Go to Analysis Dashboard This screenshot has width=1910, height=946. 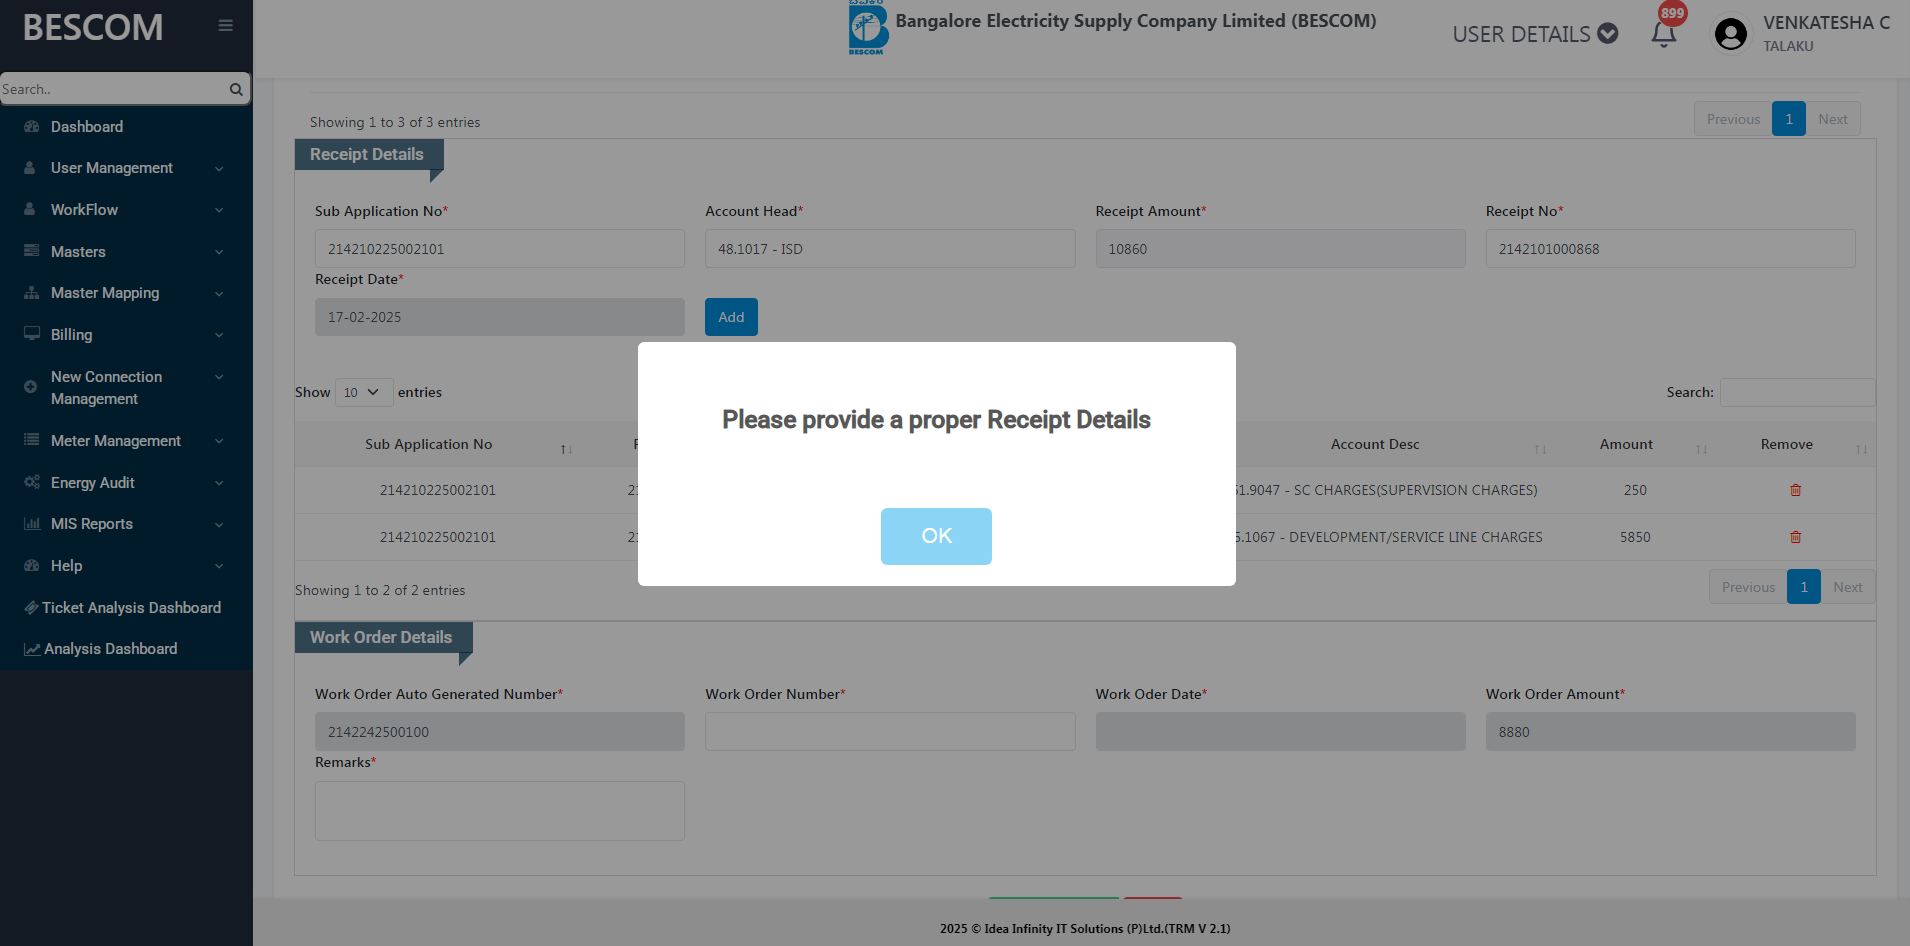(111, 649)
